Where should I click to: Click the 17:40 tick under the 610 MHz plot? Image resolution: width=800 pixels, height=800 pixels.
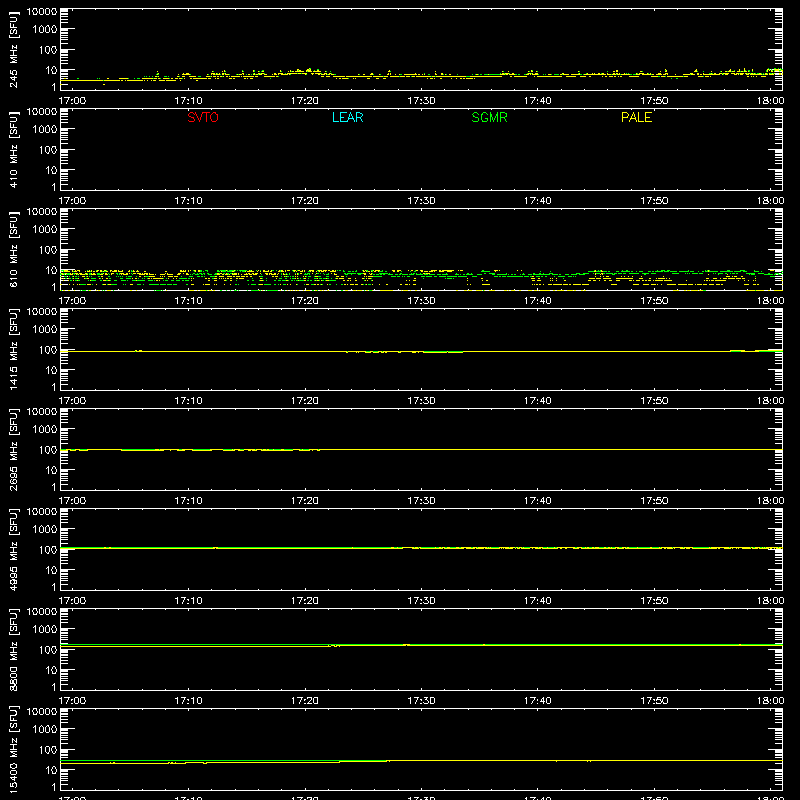(537, 301)
